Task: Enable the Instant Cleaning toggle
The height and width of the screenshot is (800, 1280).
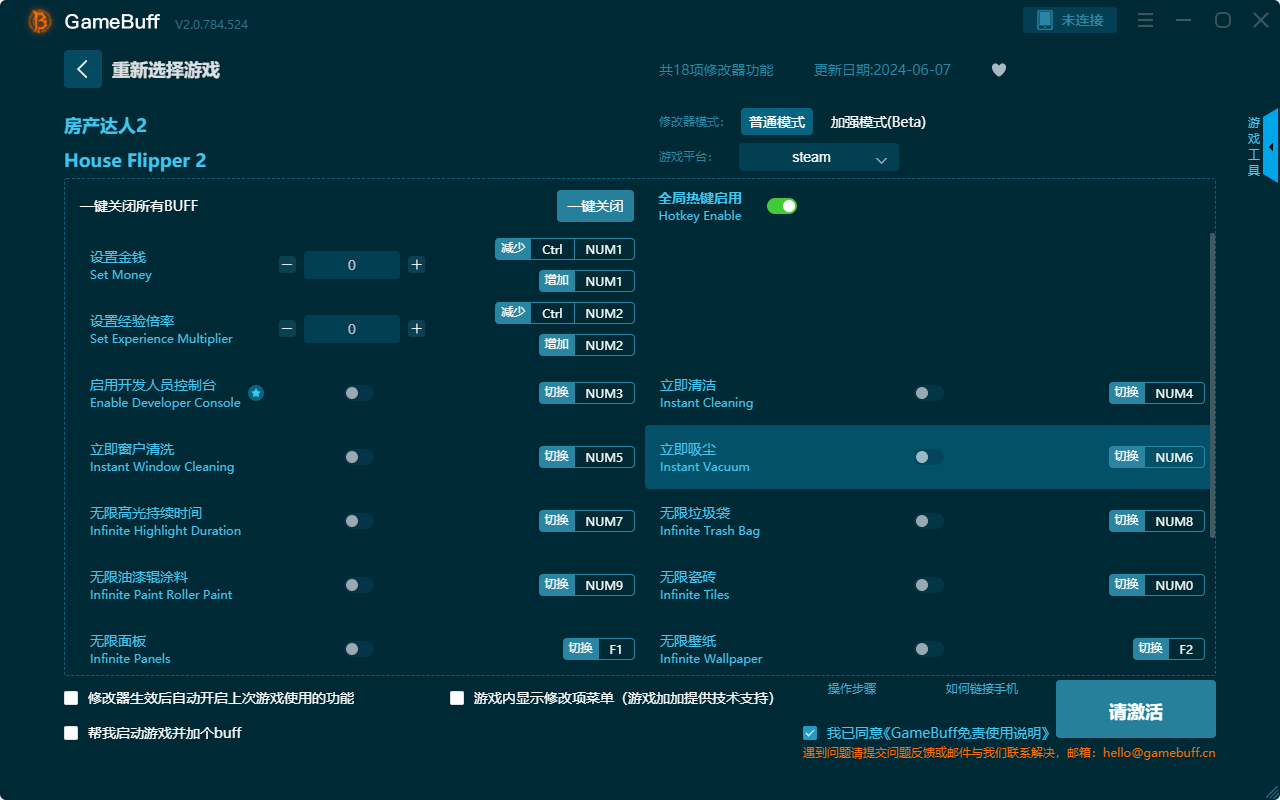Action: (929, 393)
